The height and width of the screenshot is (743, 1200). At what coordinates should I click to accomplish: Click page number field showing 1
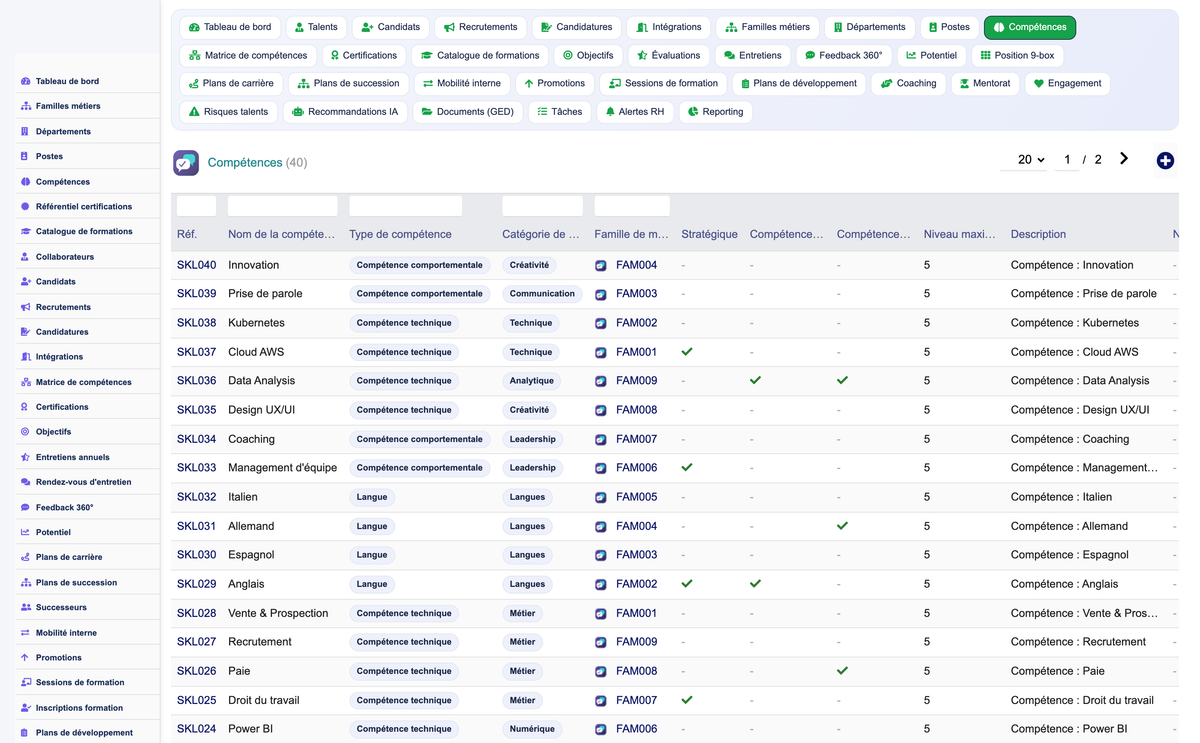point(1067,160)
